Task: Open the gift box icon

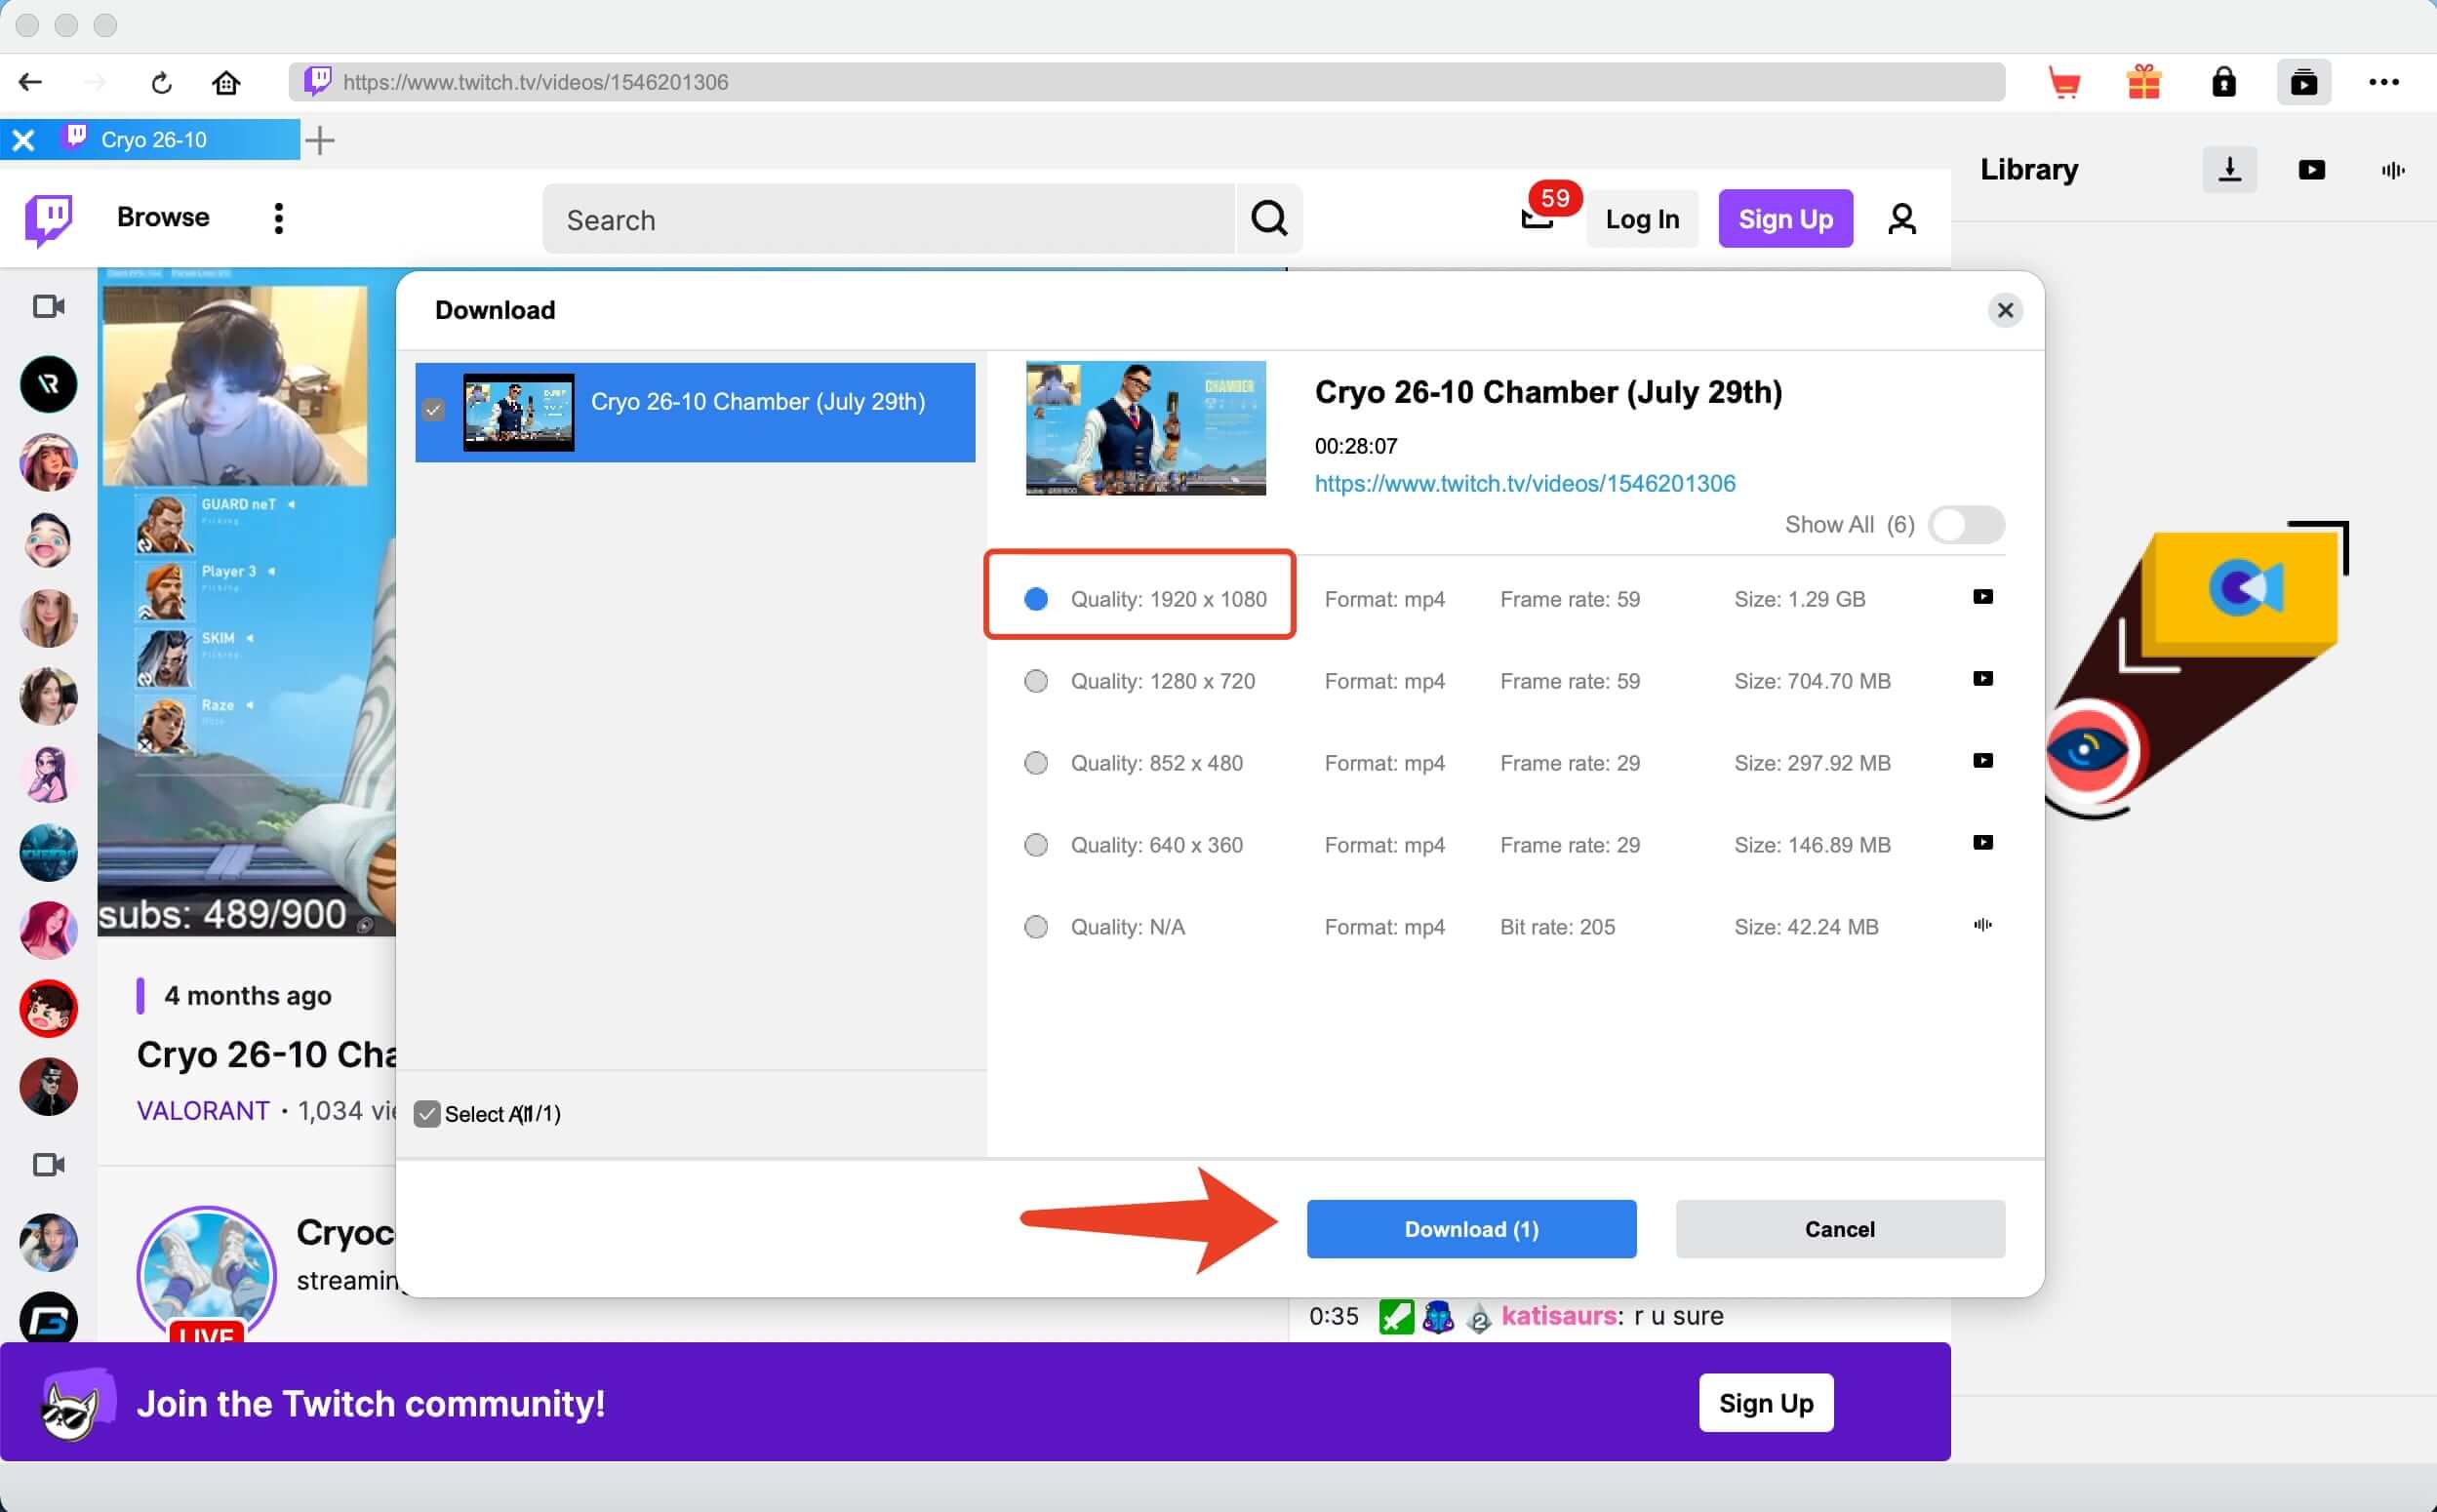Action: [2144, 82]
